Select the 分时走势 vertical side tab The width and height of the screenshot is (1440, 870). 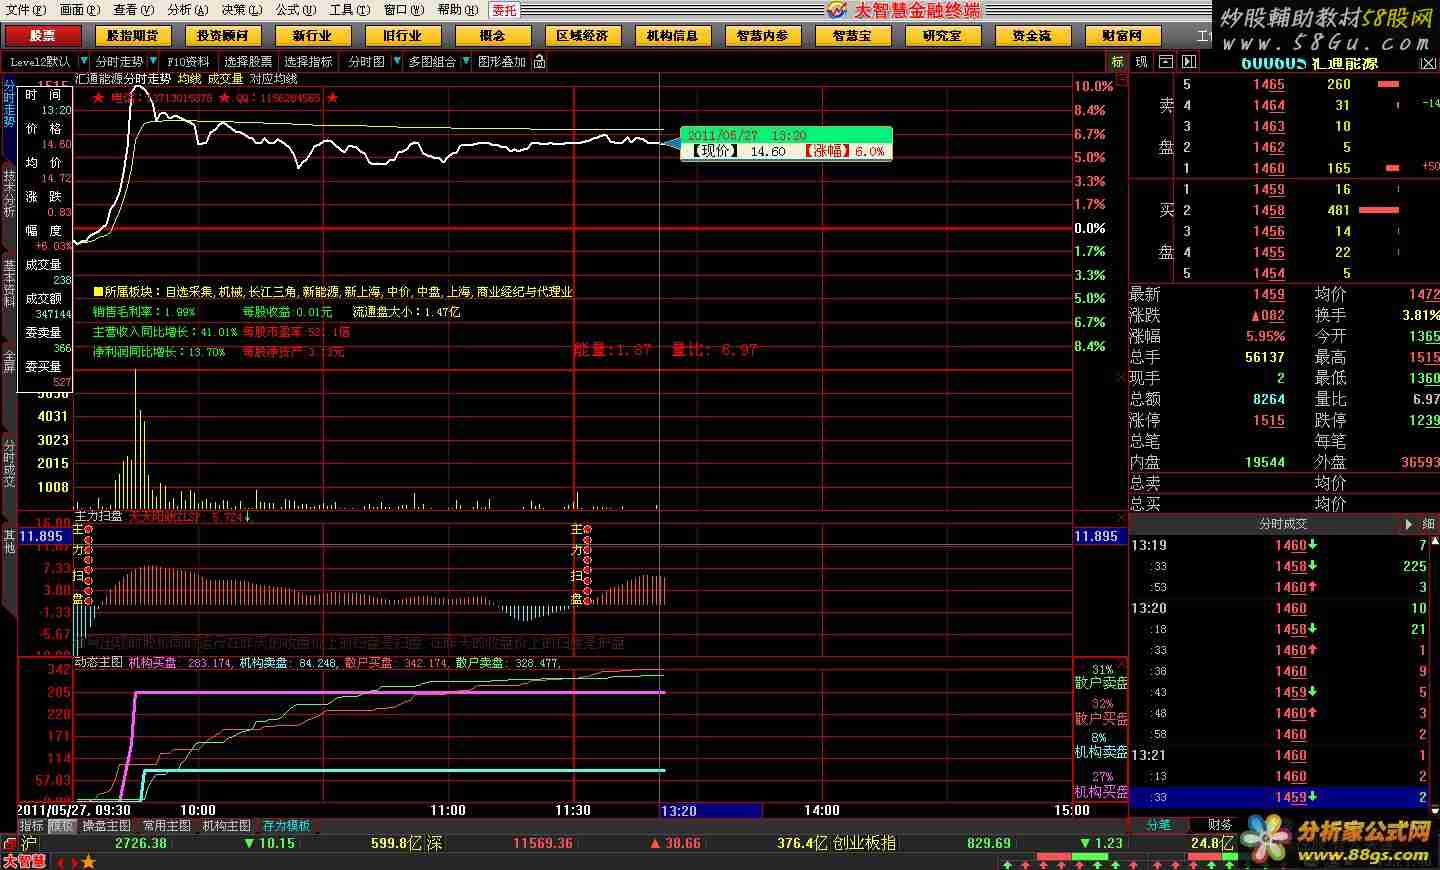(x=9, y=104)
